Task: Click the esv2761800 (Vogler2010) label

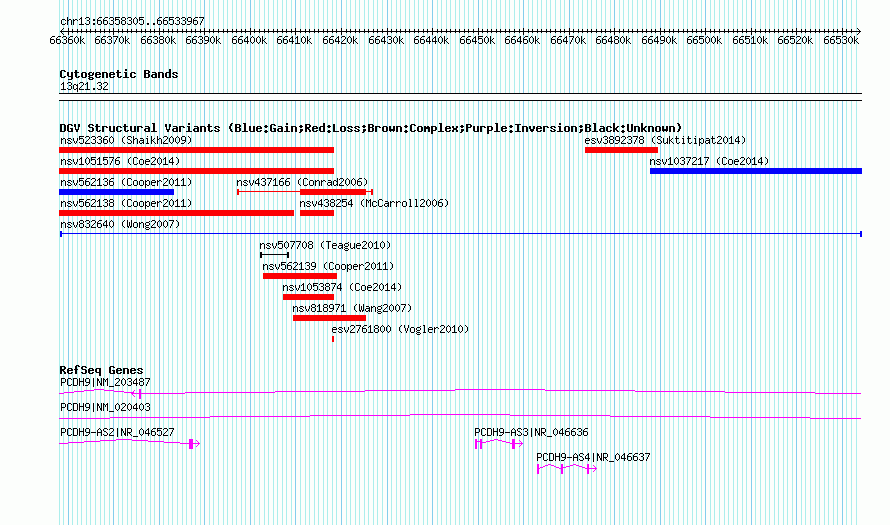Action: [400, 329]
